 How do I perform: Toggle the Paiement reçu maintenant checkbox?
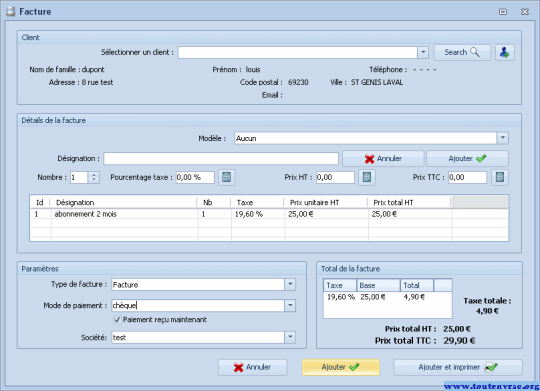tap(117, 320)
